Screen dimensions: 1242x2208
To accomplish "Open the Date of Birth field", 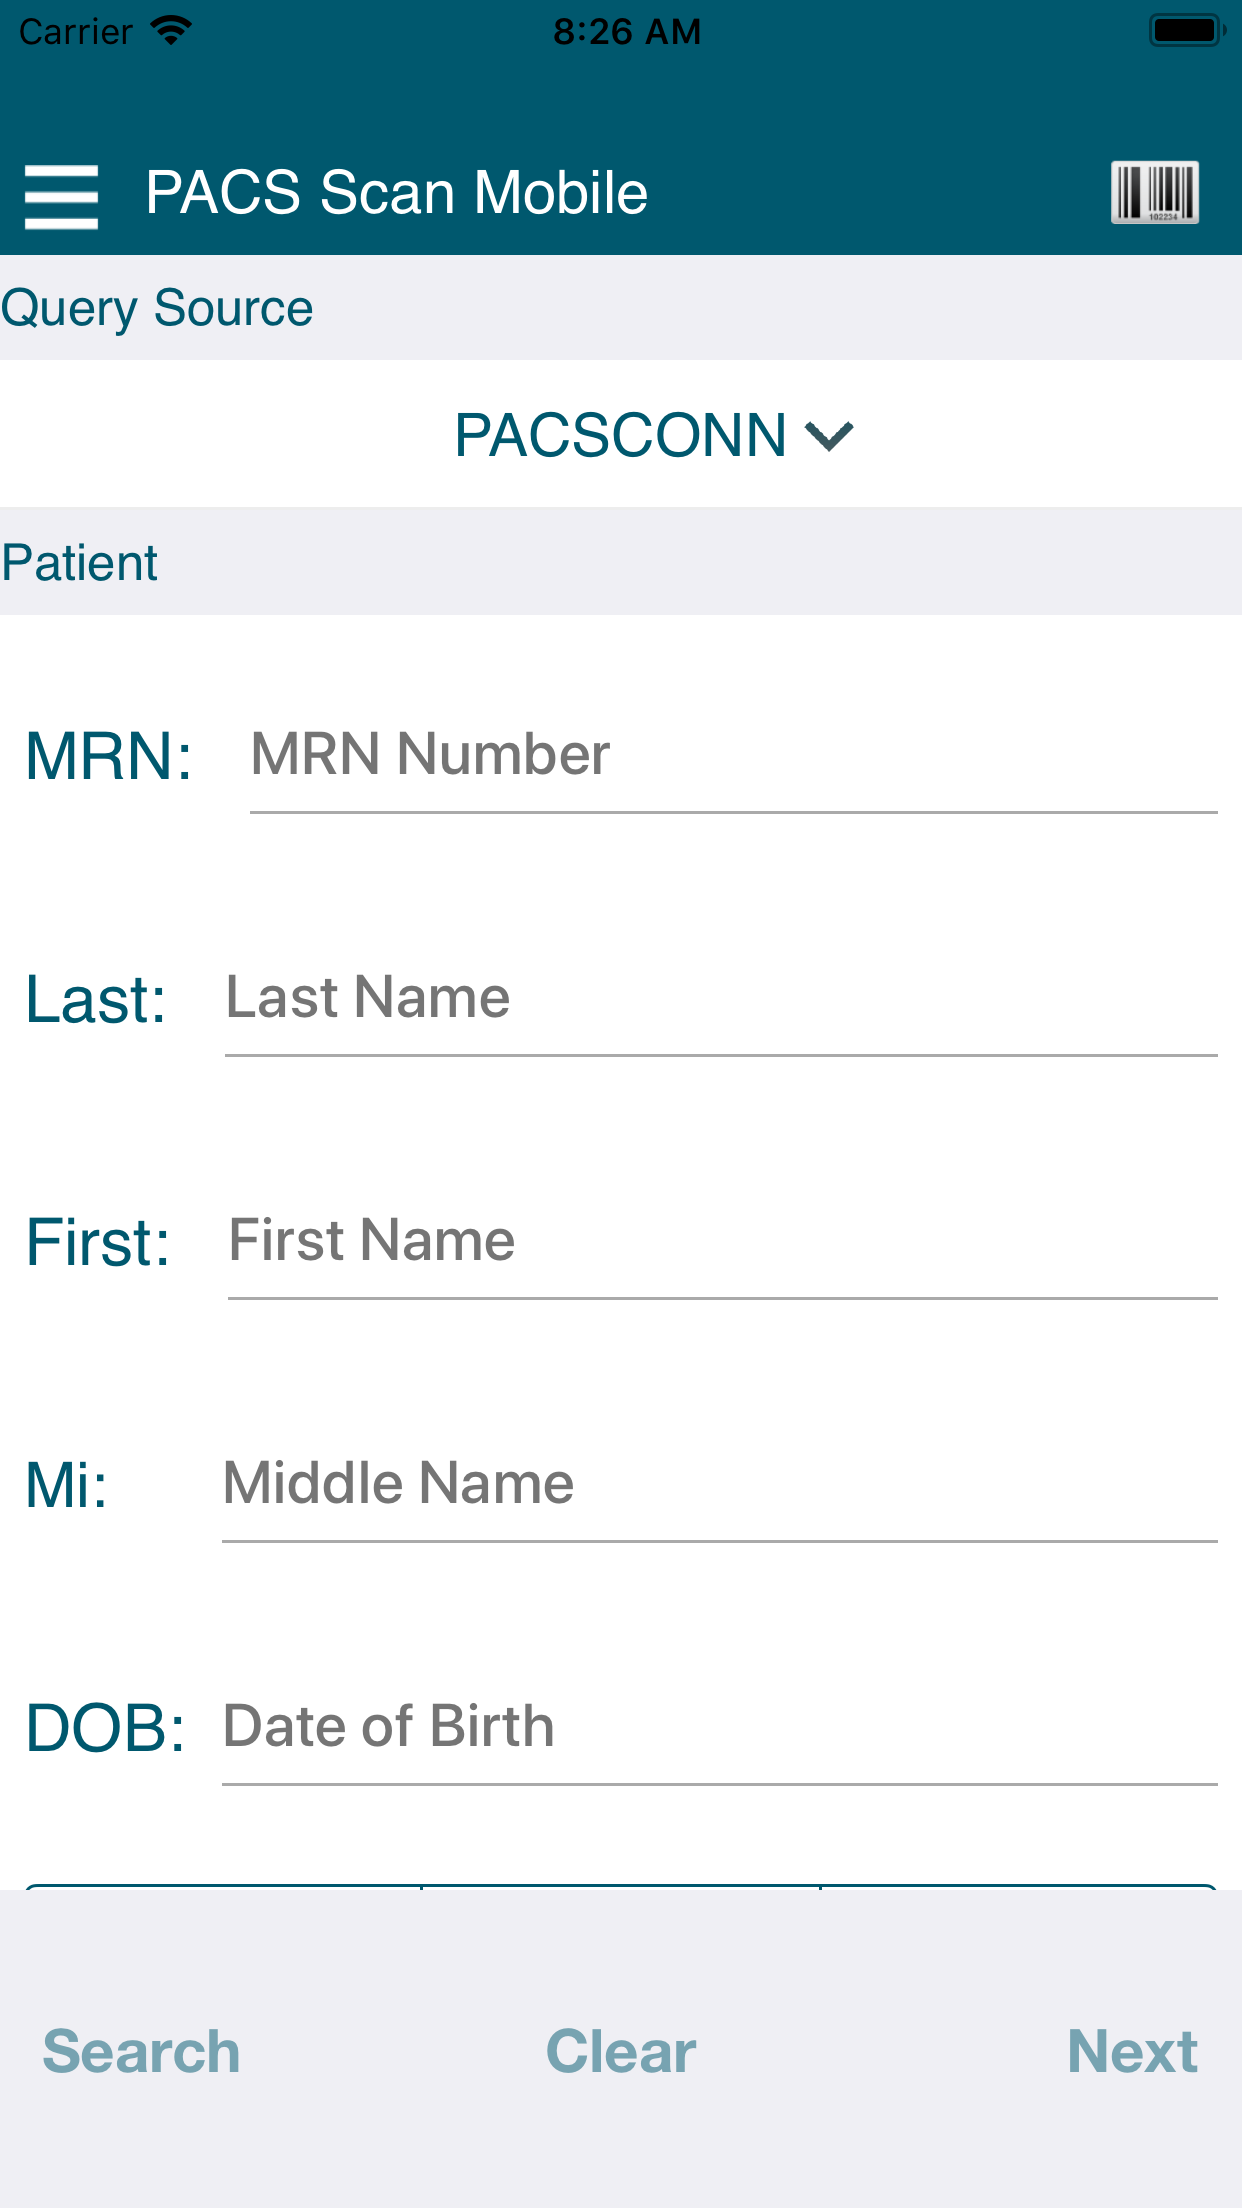I will click(719, 1728).
